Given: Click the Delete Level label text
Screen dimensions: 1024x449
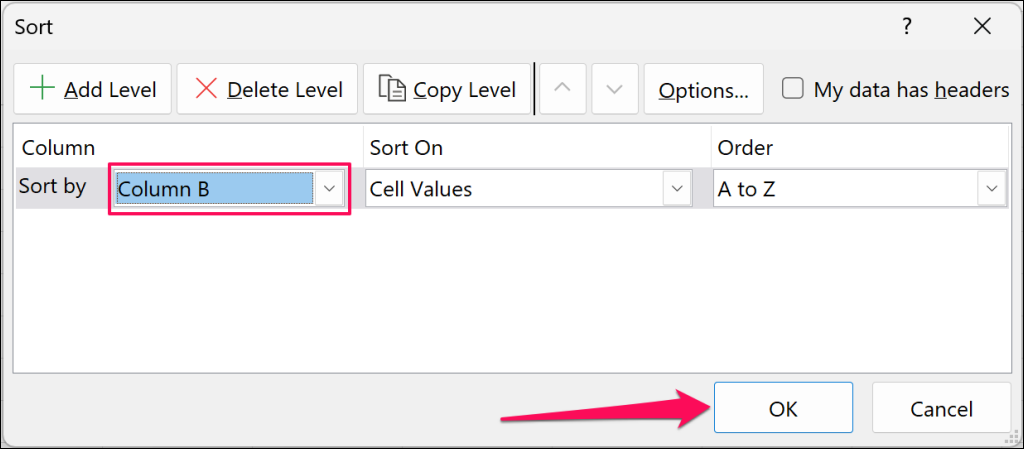Looking at the screenshot, I should click(x=285, y=90).
